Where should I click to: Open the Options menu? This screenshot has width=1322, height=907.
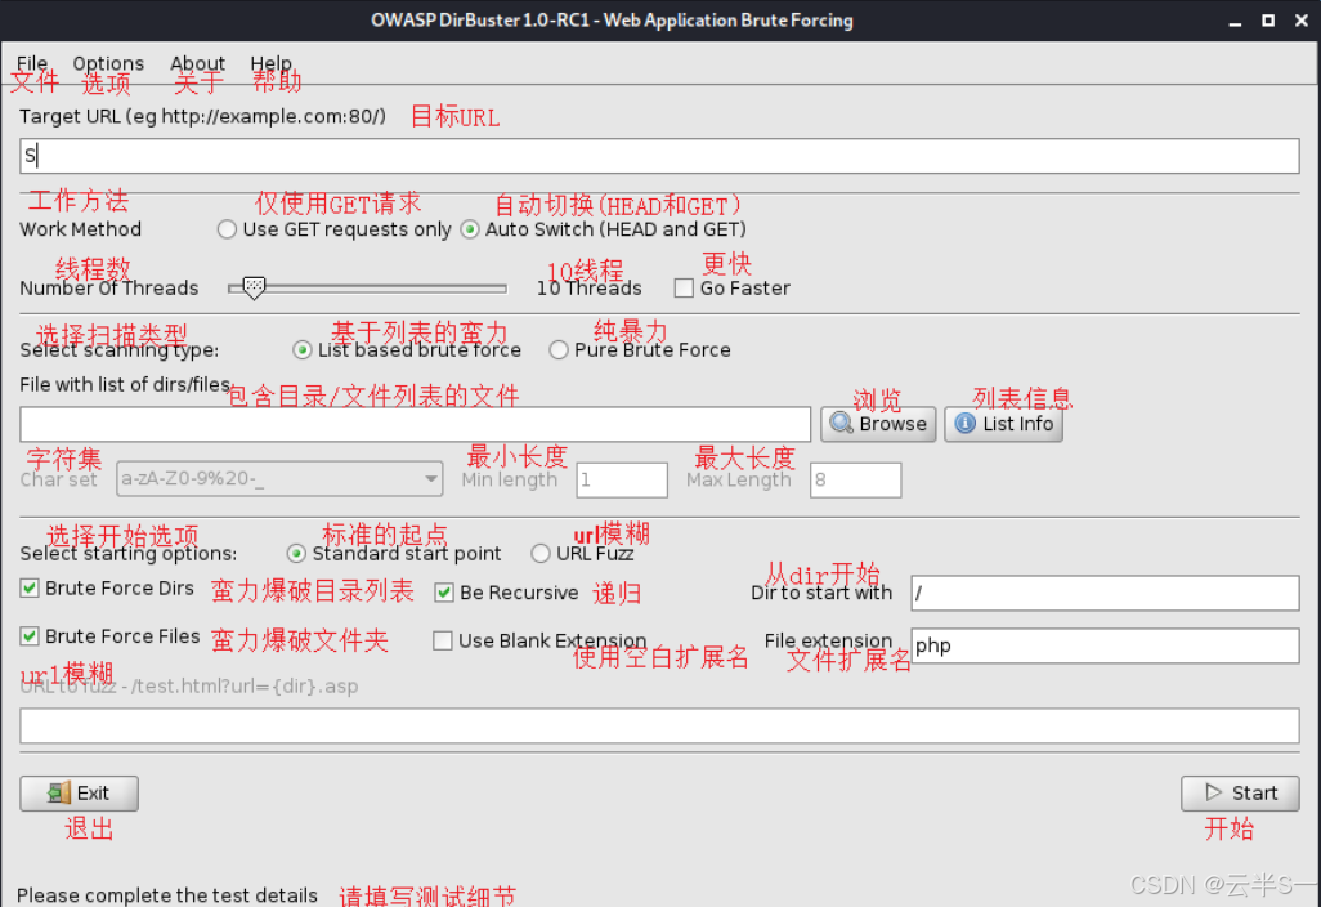tap(108, 63)
